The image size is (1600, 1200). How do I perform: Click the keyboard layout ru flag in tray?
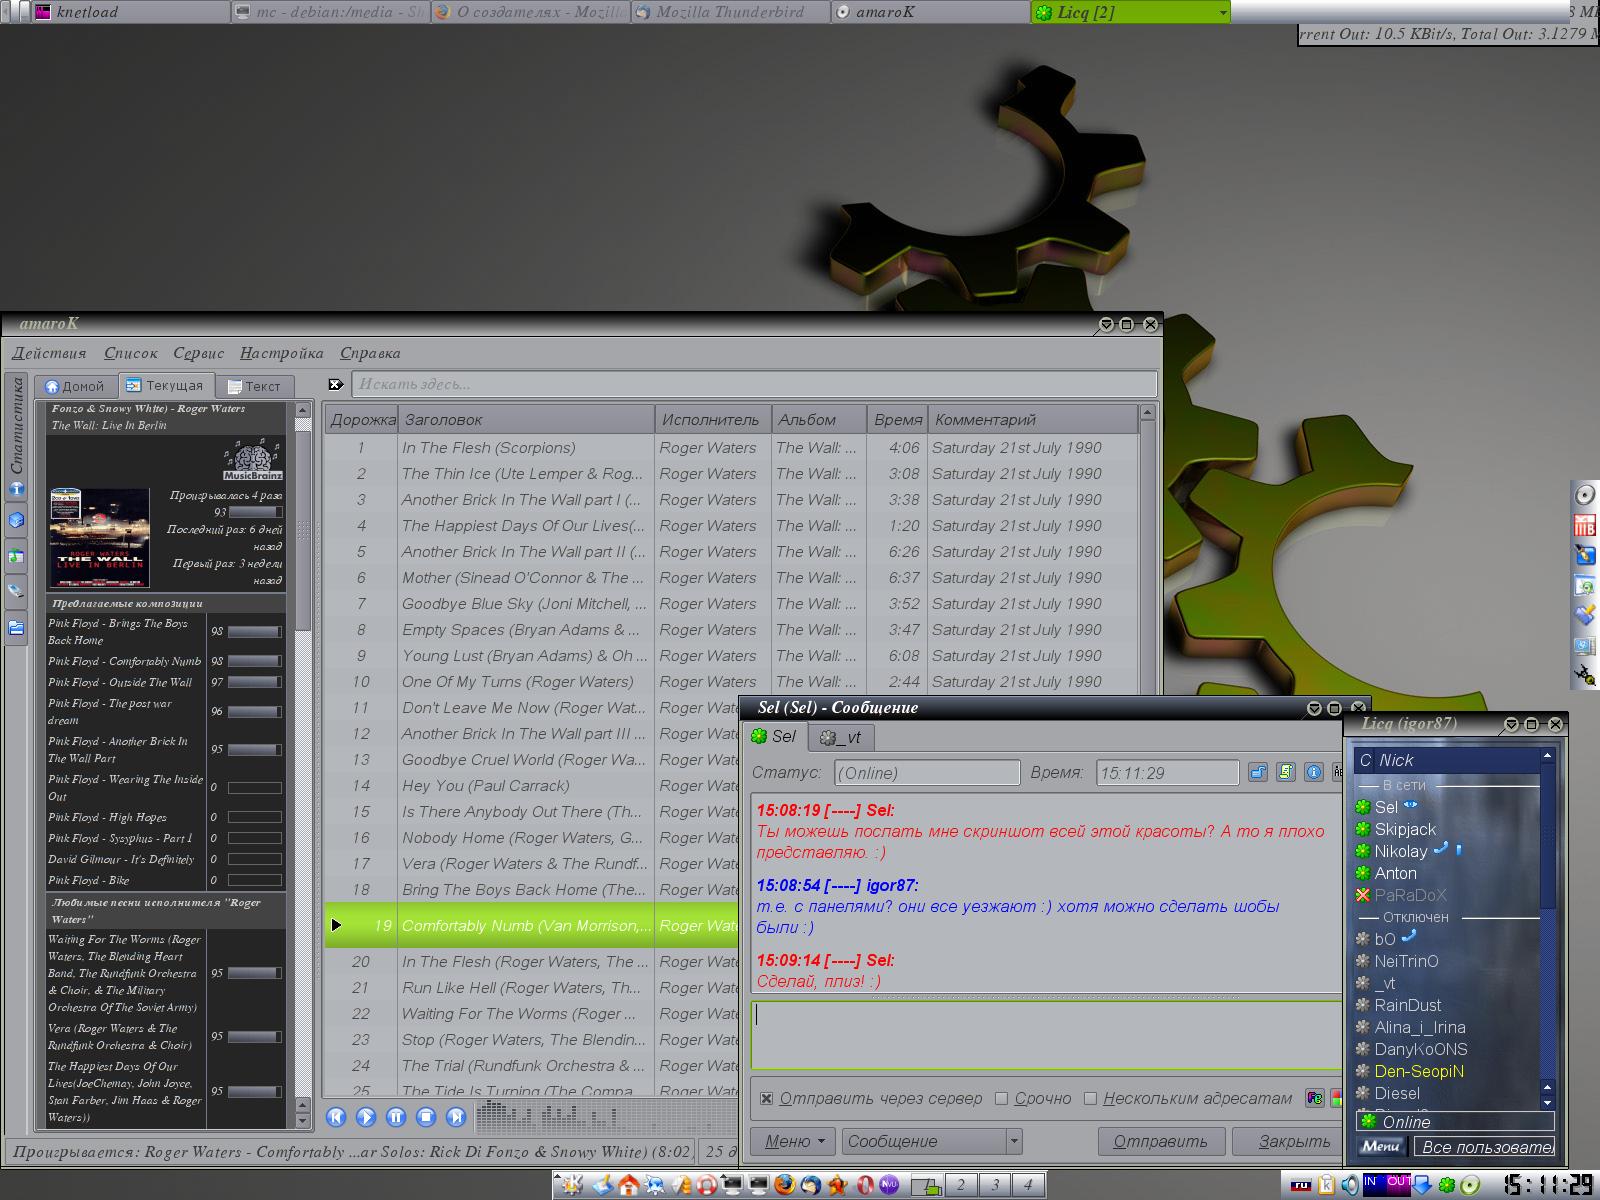click(x=1300, y=1186)
